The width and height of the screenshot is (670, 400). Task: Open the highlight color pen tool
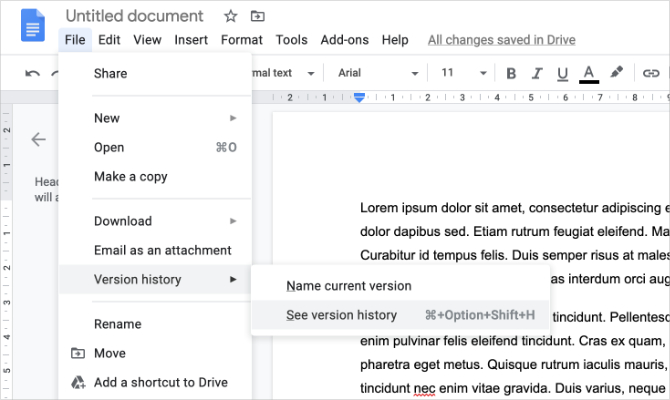pyautogui.click(x=616, y=73)
